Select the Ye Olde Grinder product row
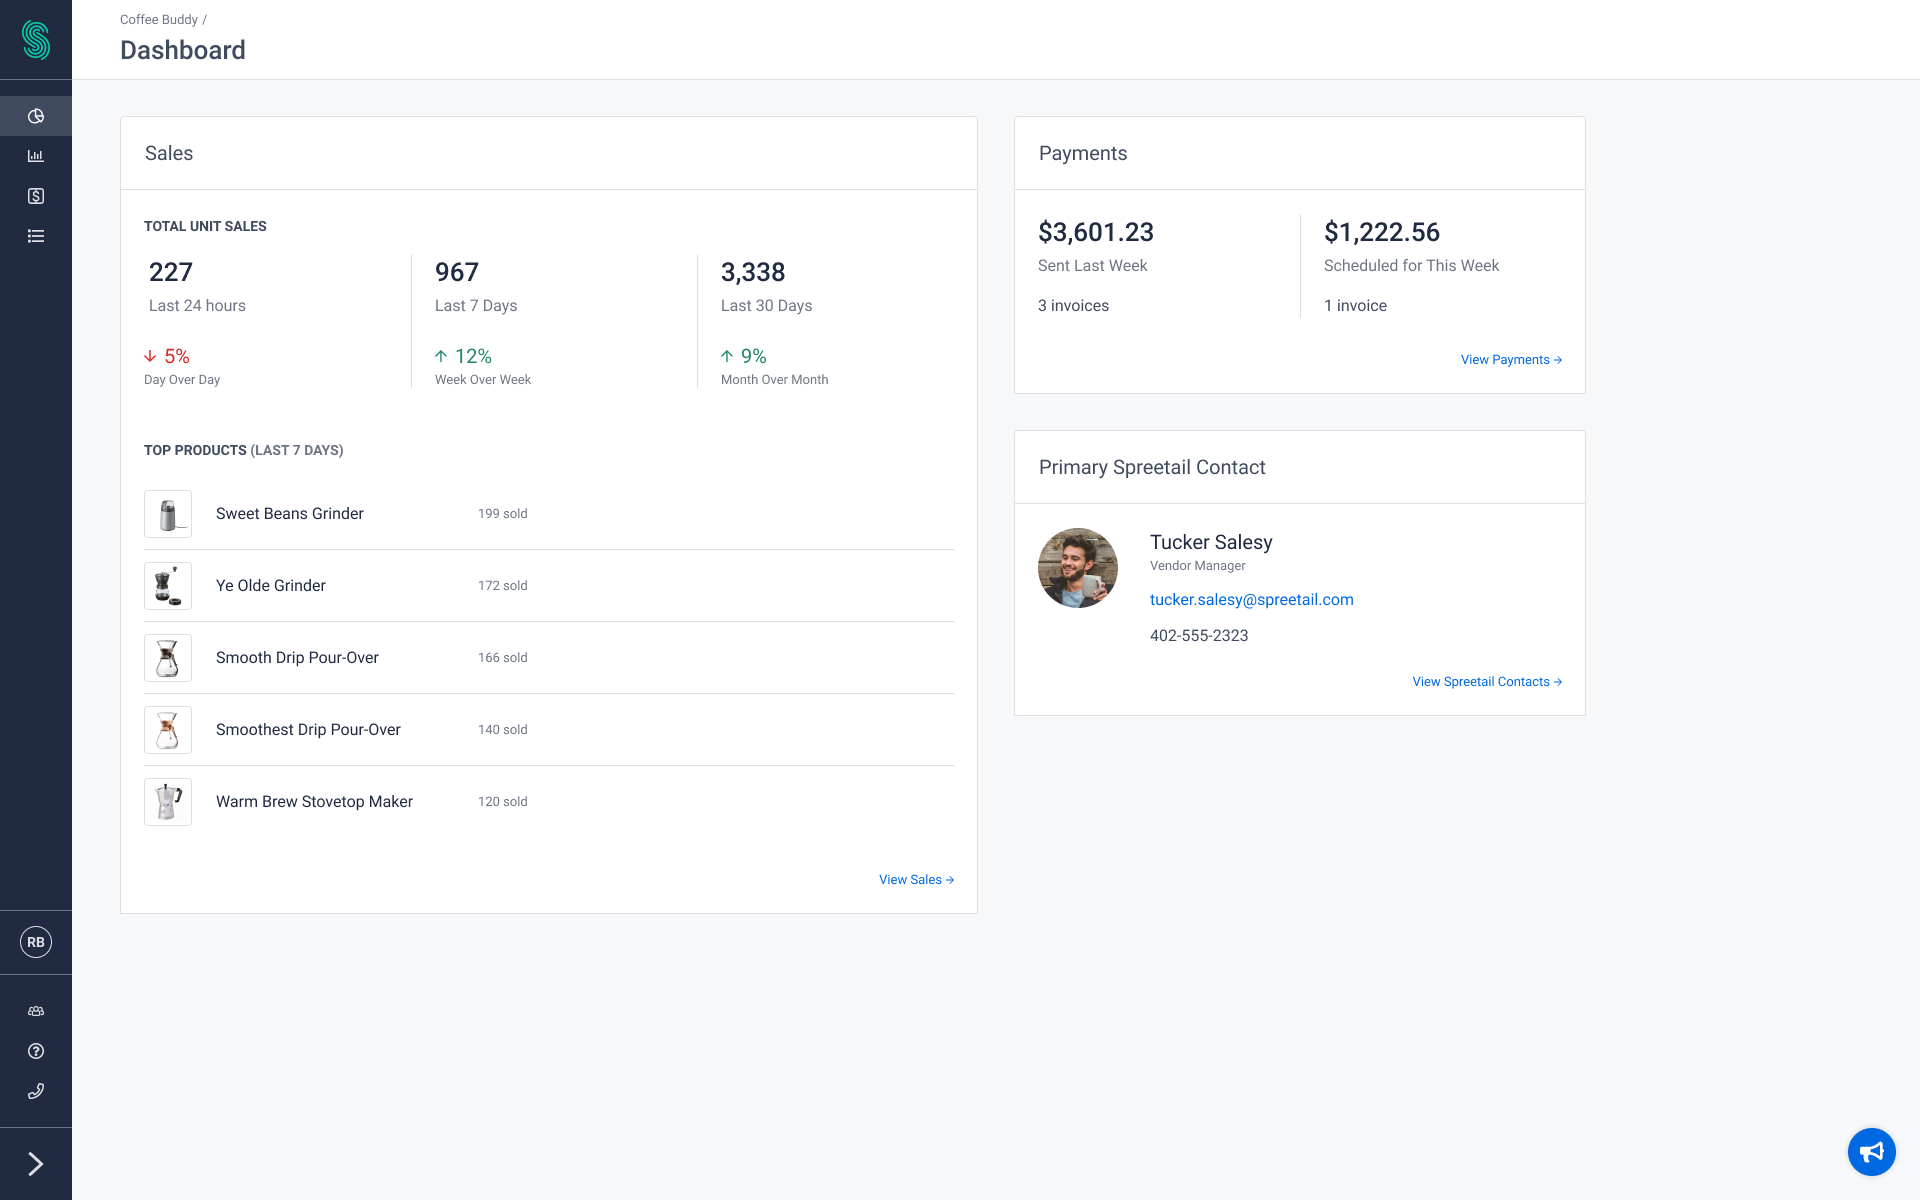 click(x=271, y=586)
